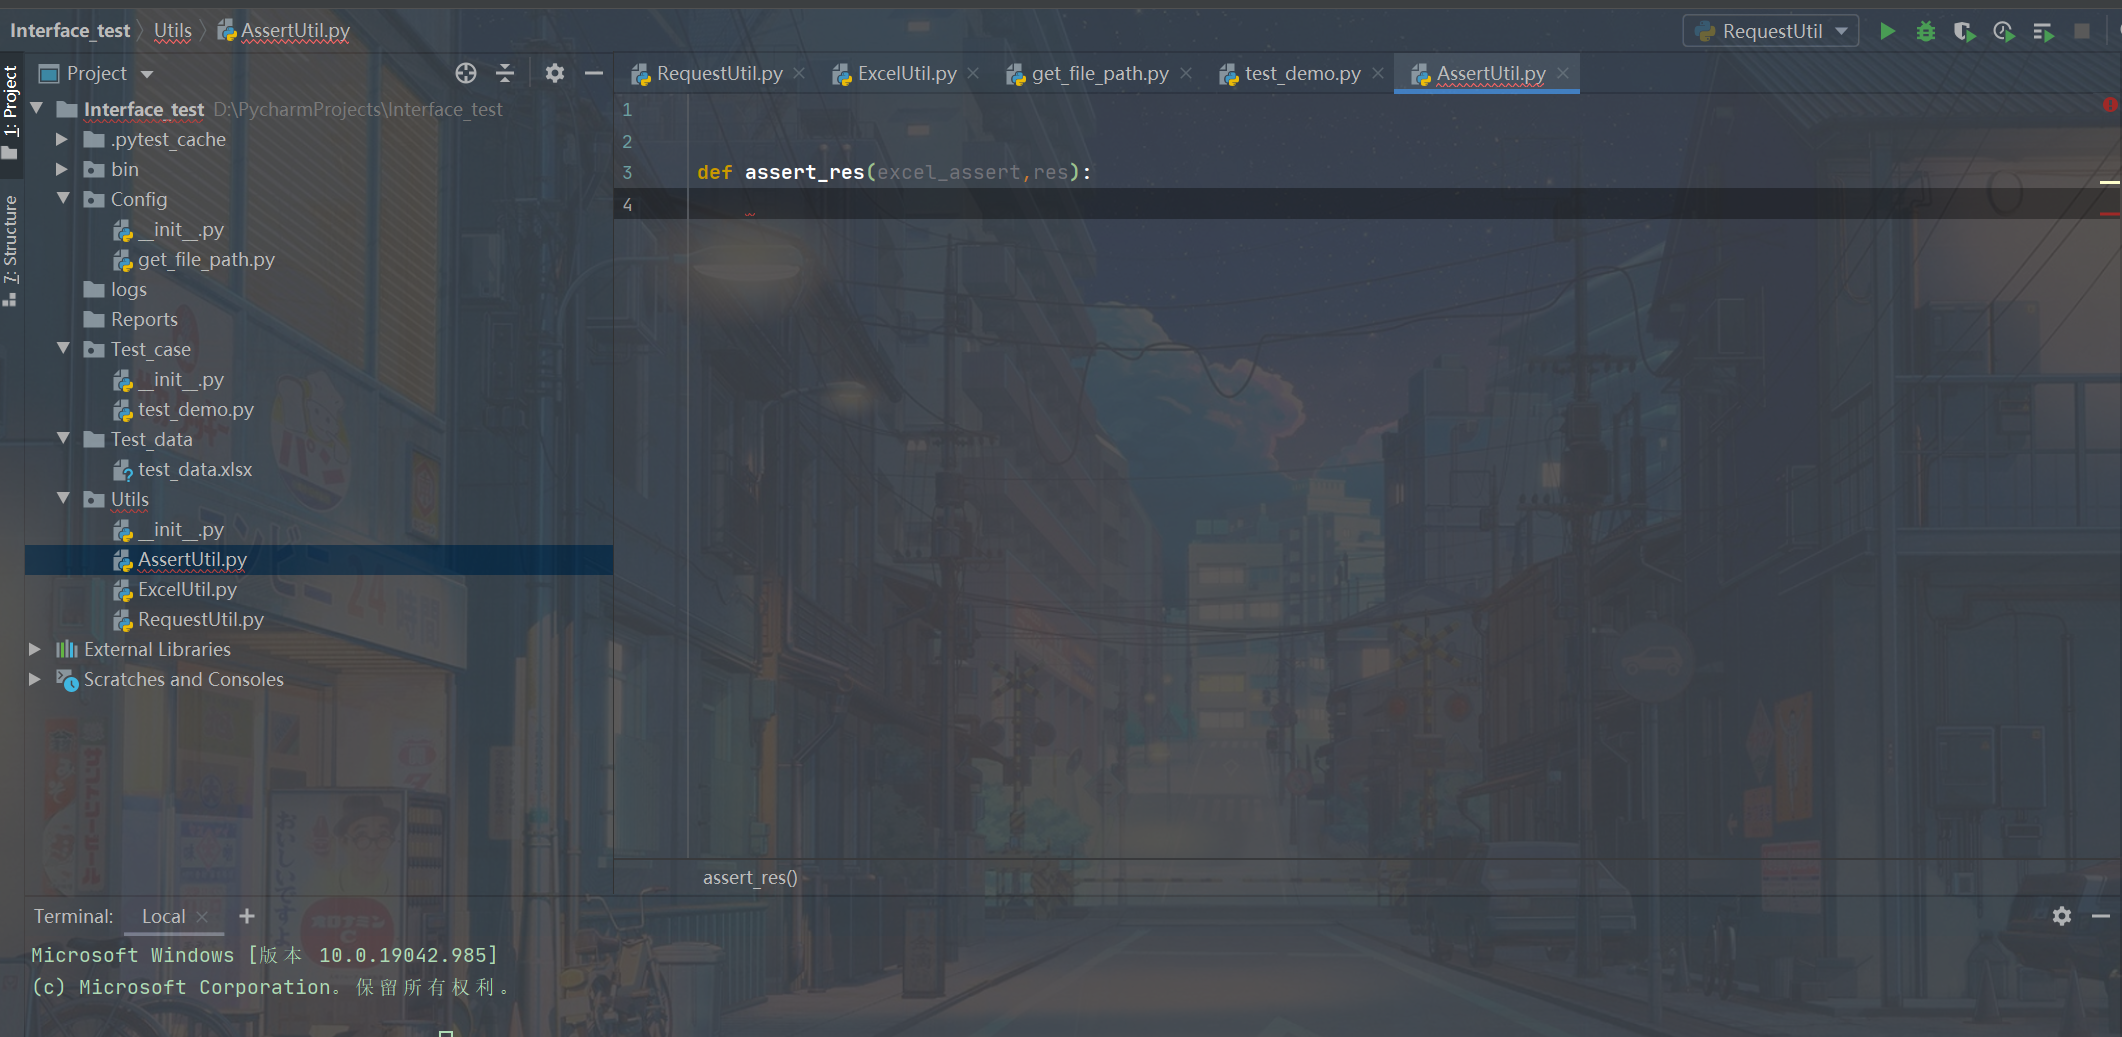The width and height of the screenshot is (2122, 1037).
Task: Expand Scratches and Consoles node
Action: (x=35, y=679)
